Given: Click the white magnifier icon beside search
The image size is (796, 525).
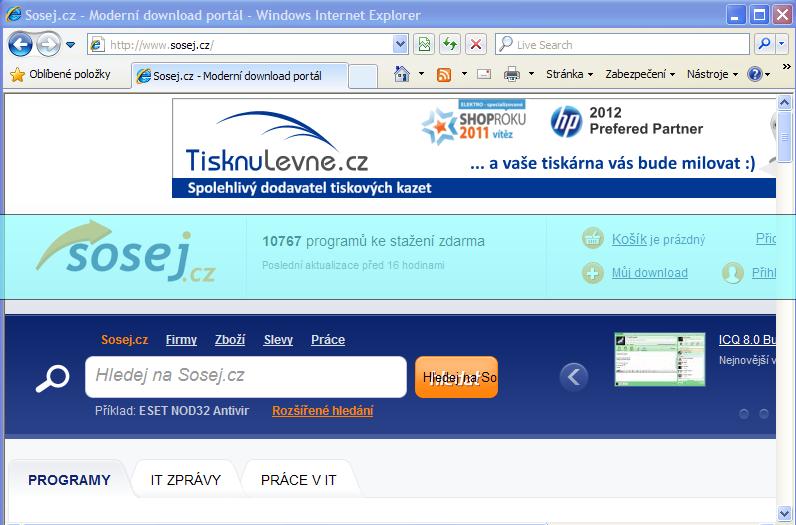Looking at the screenshot, I should point(52,378).
